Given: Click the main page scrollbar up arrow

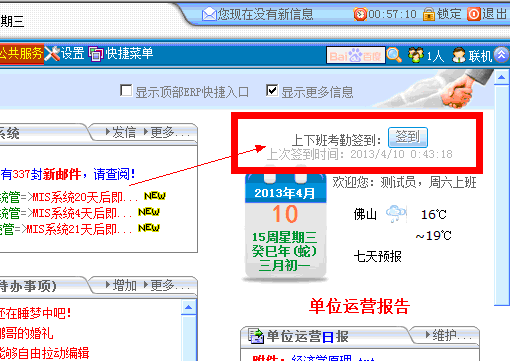Looking at the screenshot, I should [x=501, y=78].
